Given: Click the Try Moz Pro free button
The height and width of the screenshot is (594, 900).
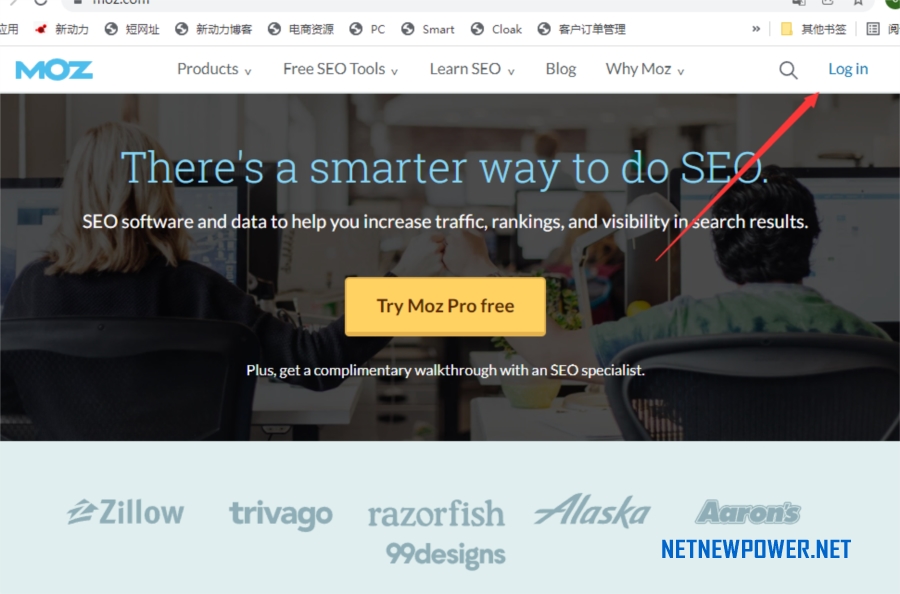Looking at the screenshot, I should click(x=445, y=306).
